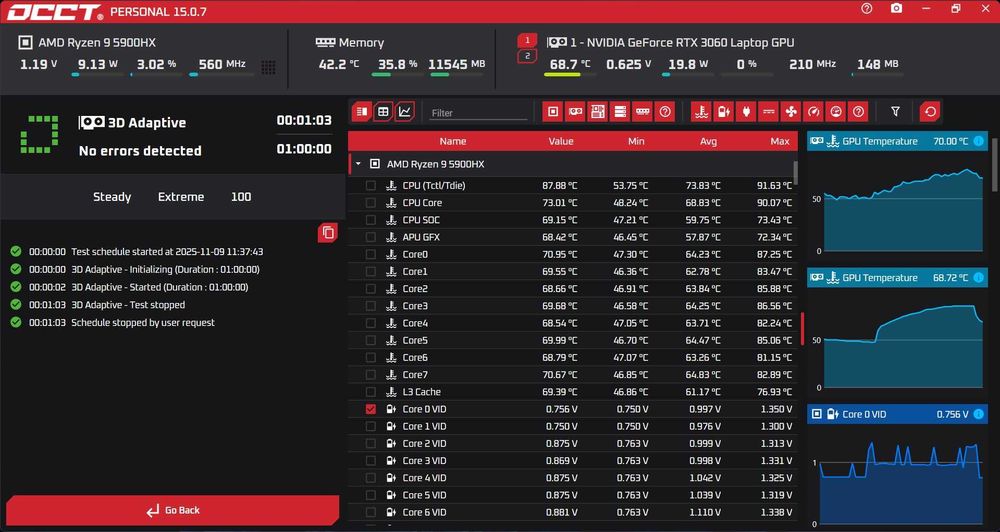Screen dimensions: 1000x532
Task: Check the CPU SOC row checkbox
Action: pyautogui.click(x=371, y=220)
